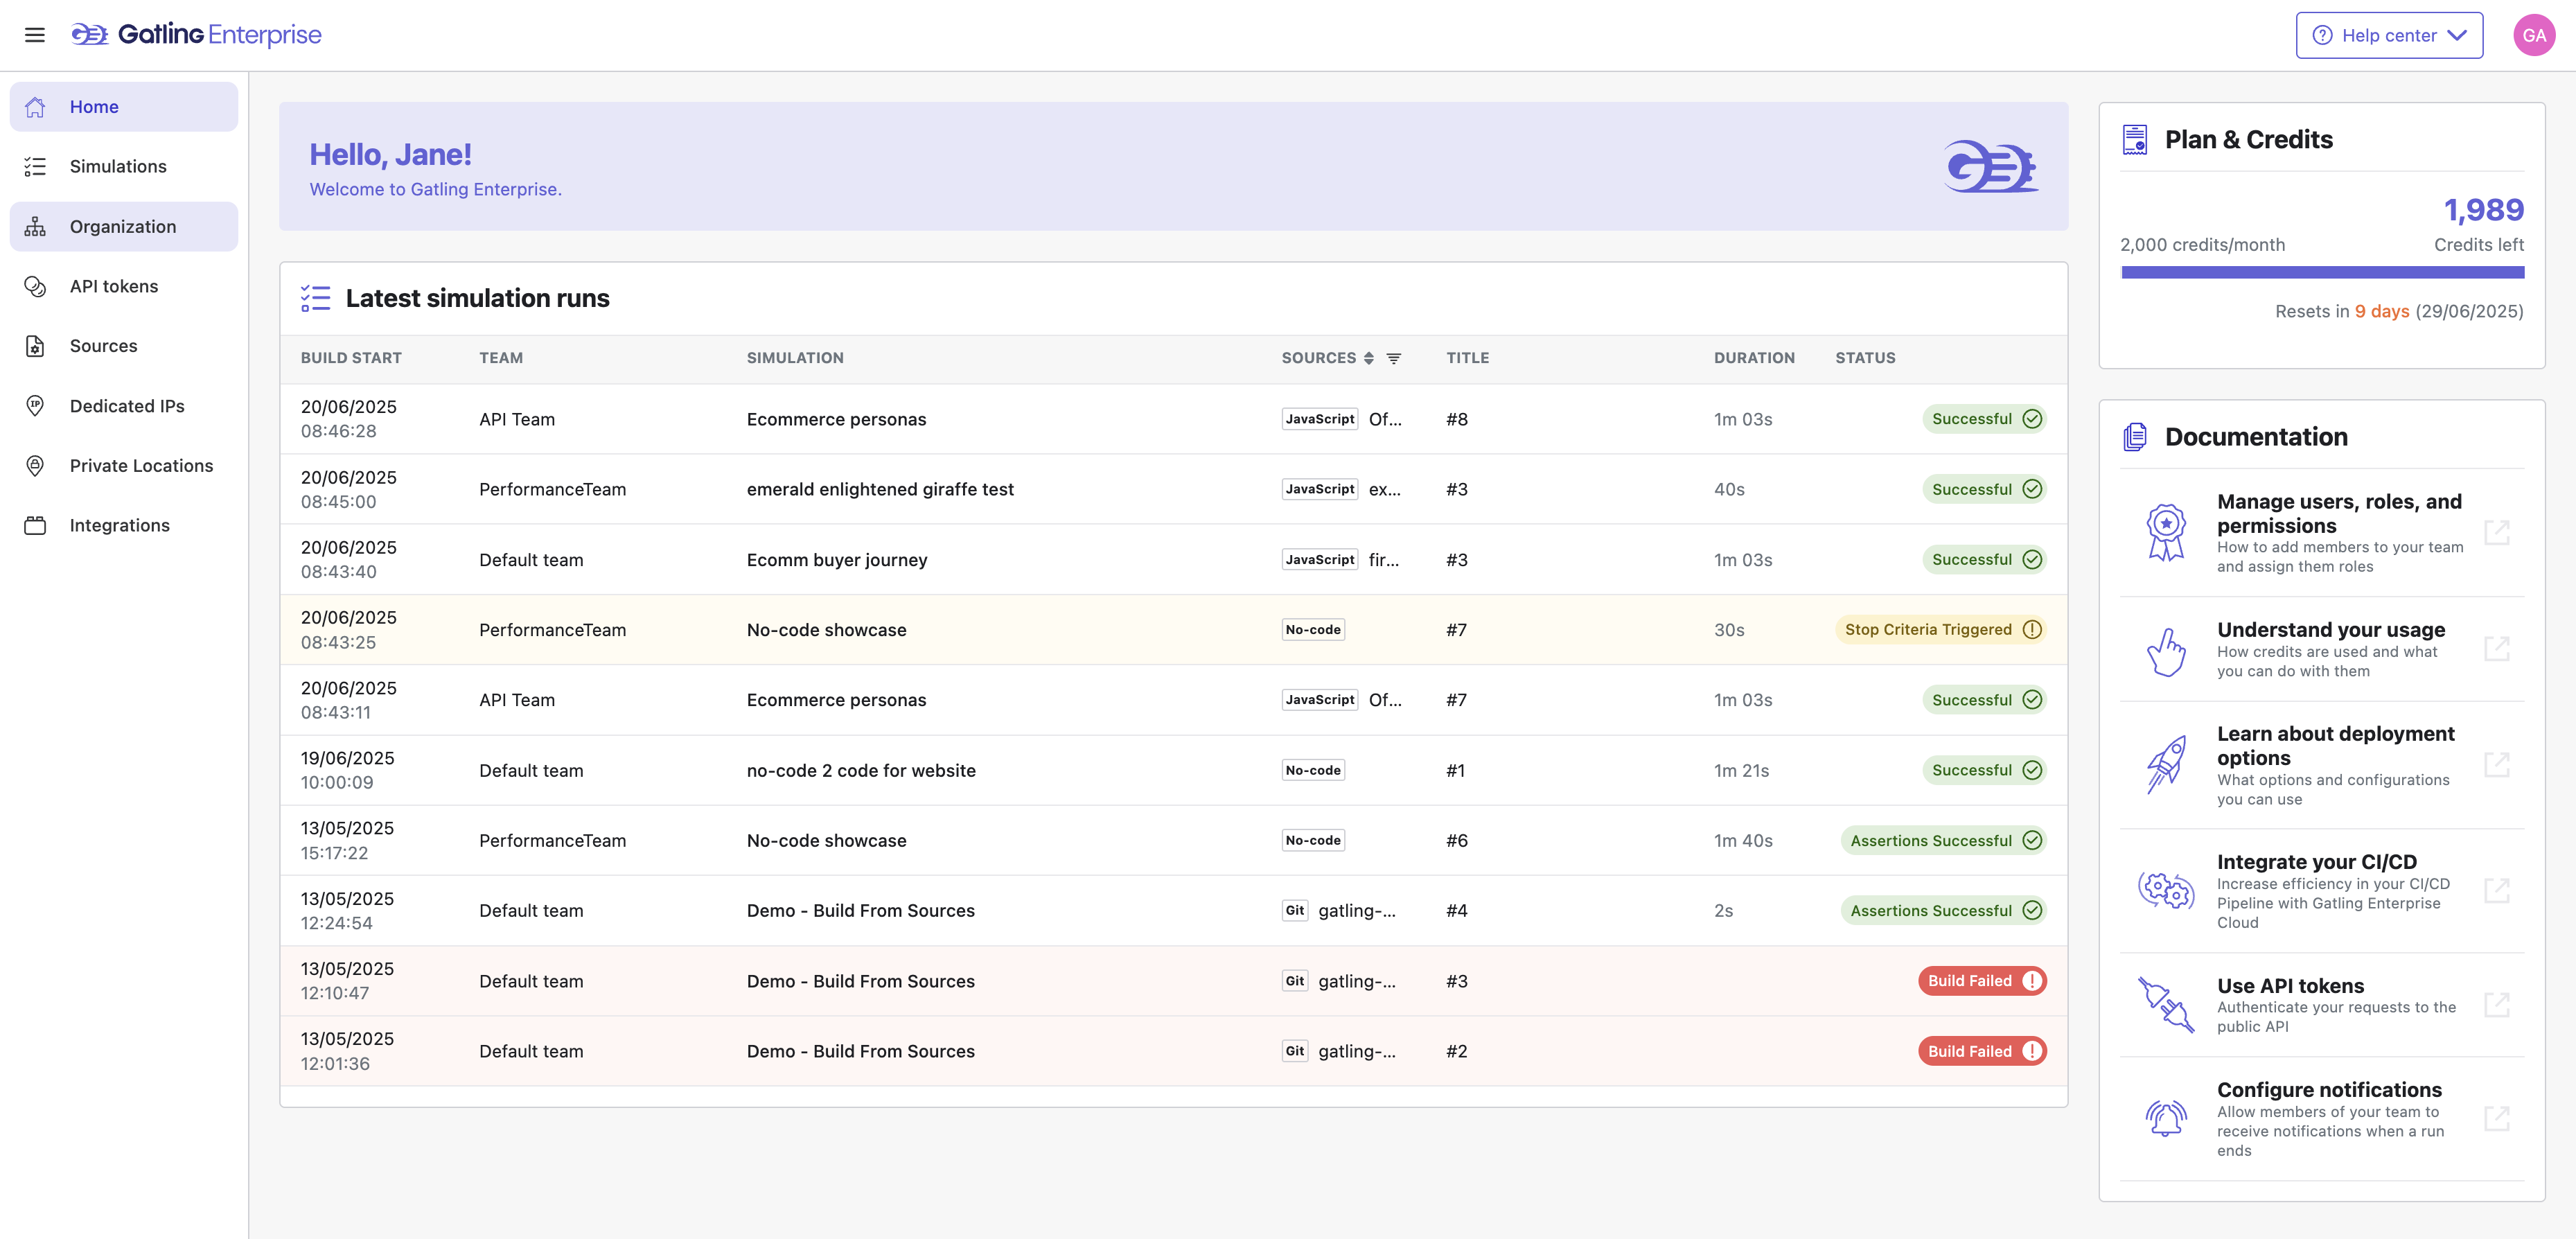This screenshot has height=1239, width=2576.
Task: Click the Dedicated IPs pin icon
Action: coord(35,406)
